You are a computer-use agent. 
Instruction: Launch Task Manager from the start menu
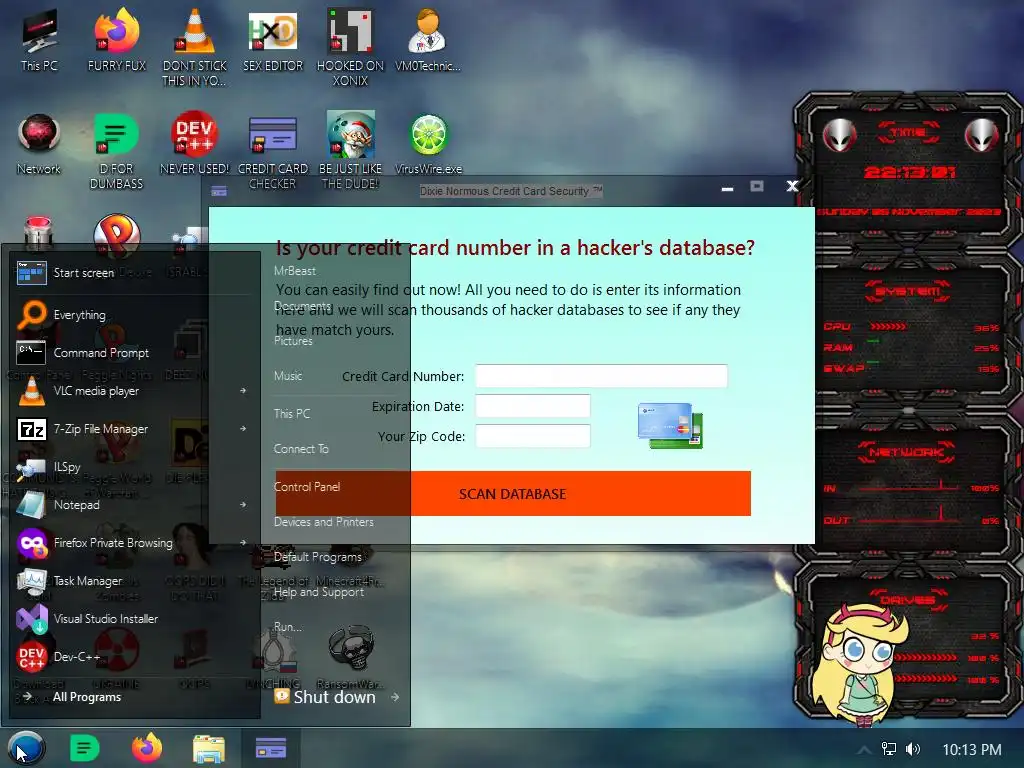click(133, 580)
